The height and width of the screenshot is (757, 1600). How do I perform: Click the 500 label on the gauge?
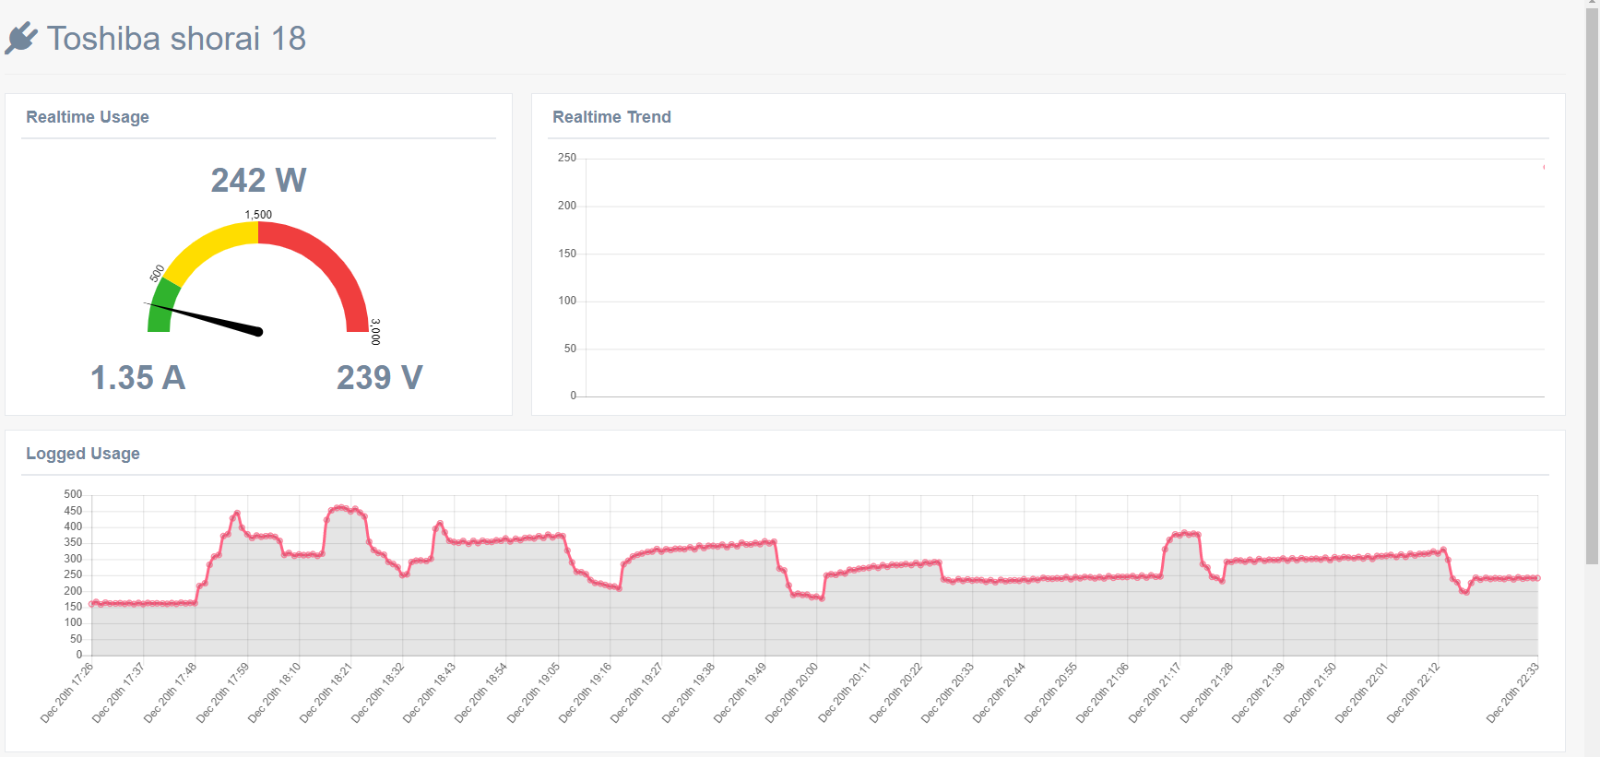[157, 273]
